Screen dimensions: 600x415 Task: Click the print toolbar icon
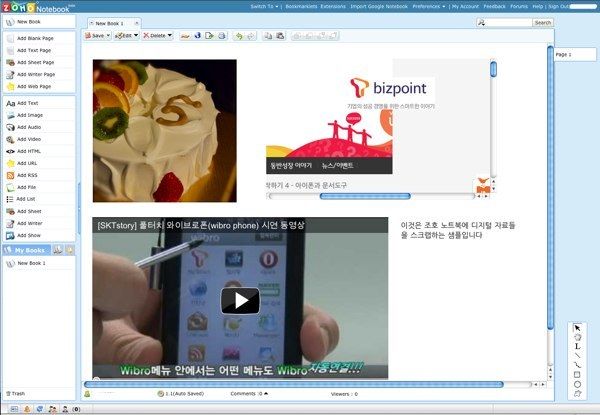pos(222,36)
